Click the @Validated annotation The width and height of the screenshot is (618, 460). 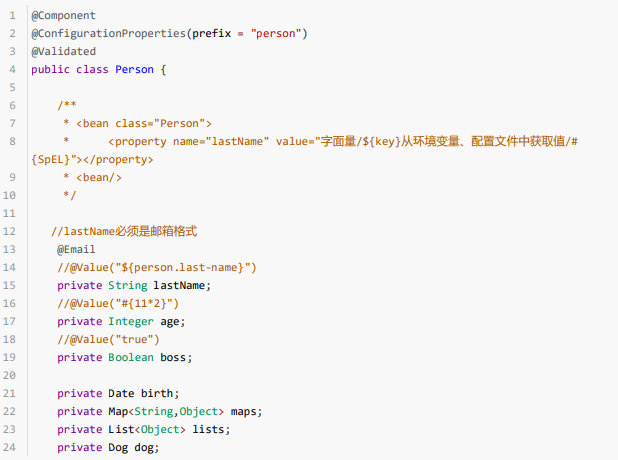click(63, 51)
